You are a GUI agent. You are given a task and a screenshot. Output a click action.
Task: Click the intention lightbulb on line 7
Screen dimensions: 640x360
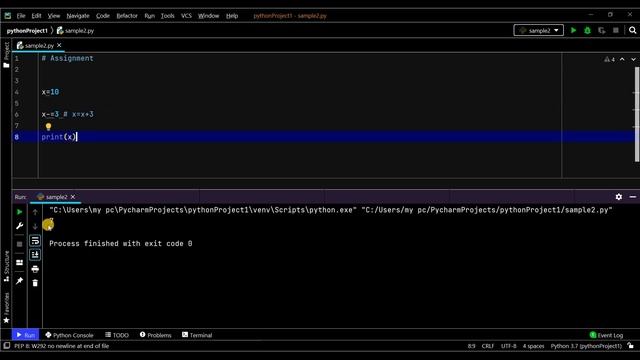tap(48, 127)
